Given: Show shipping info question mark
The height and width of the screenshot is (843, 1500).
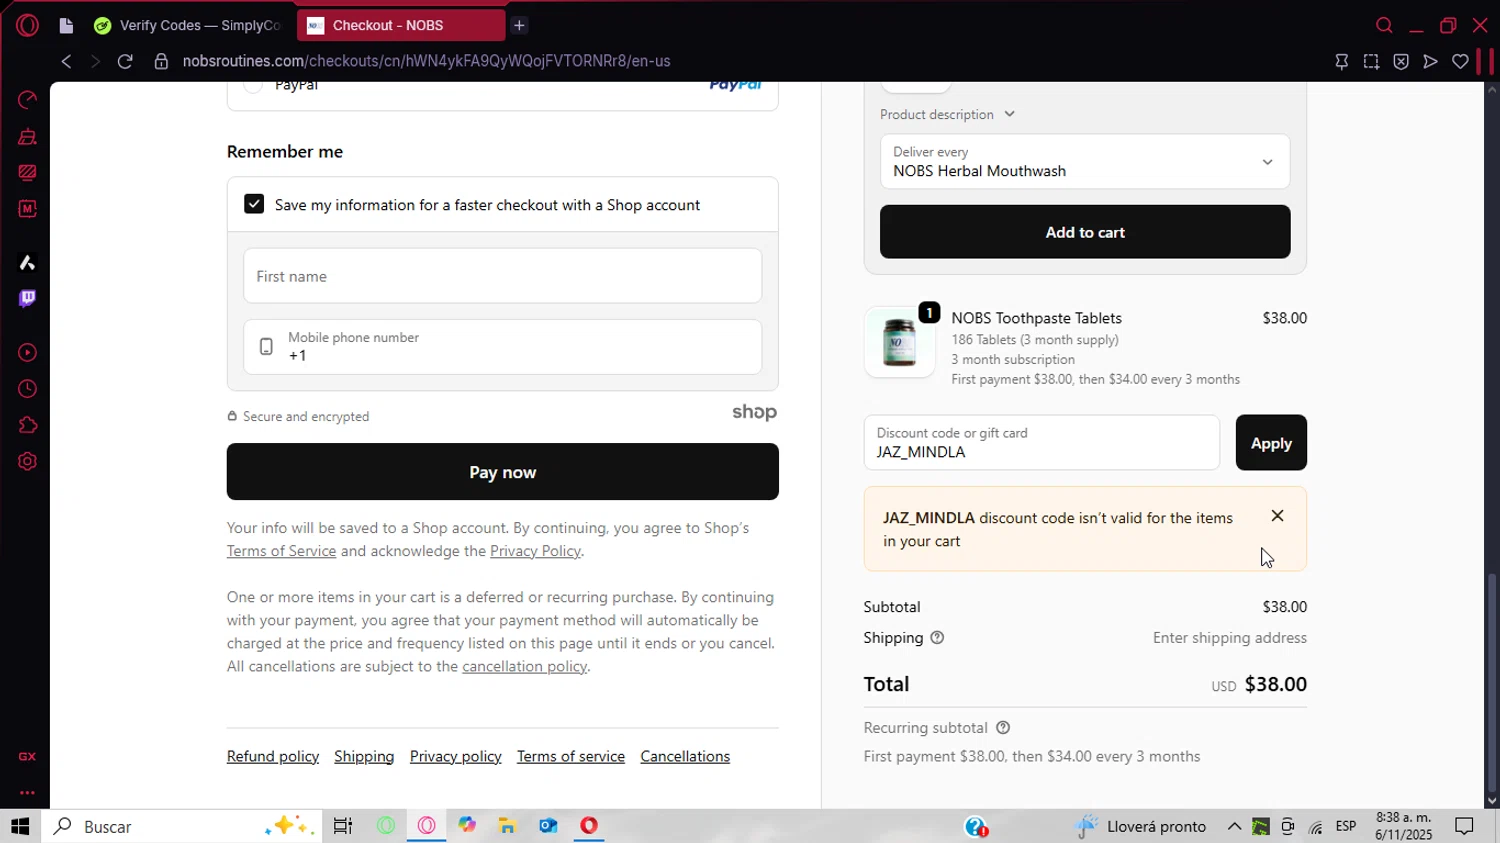Looking at the screenshot, I should point(937,638).
